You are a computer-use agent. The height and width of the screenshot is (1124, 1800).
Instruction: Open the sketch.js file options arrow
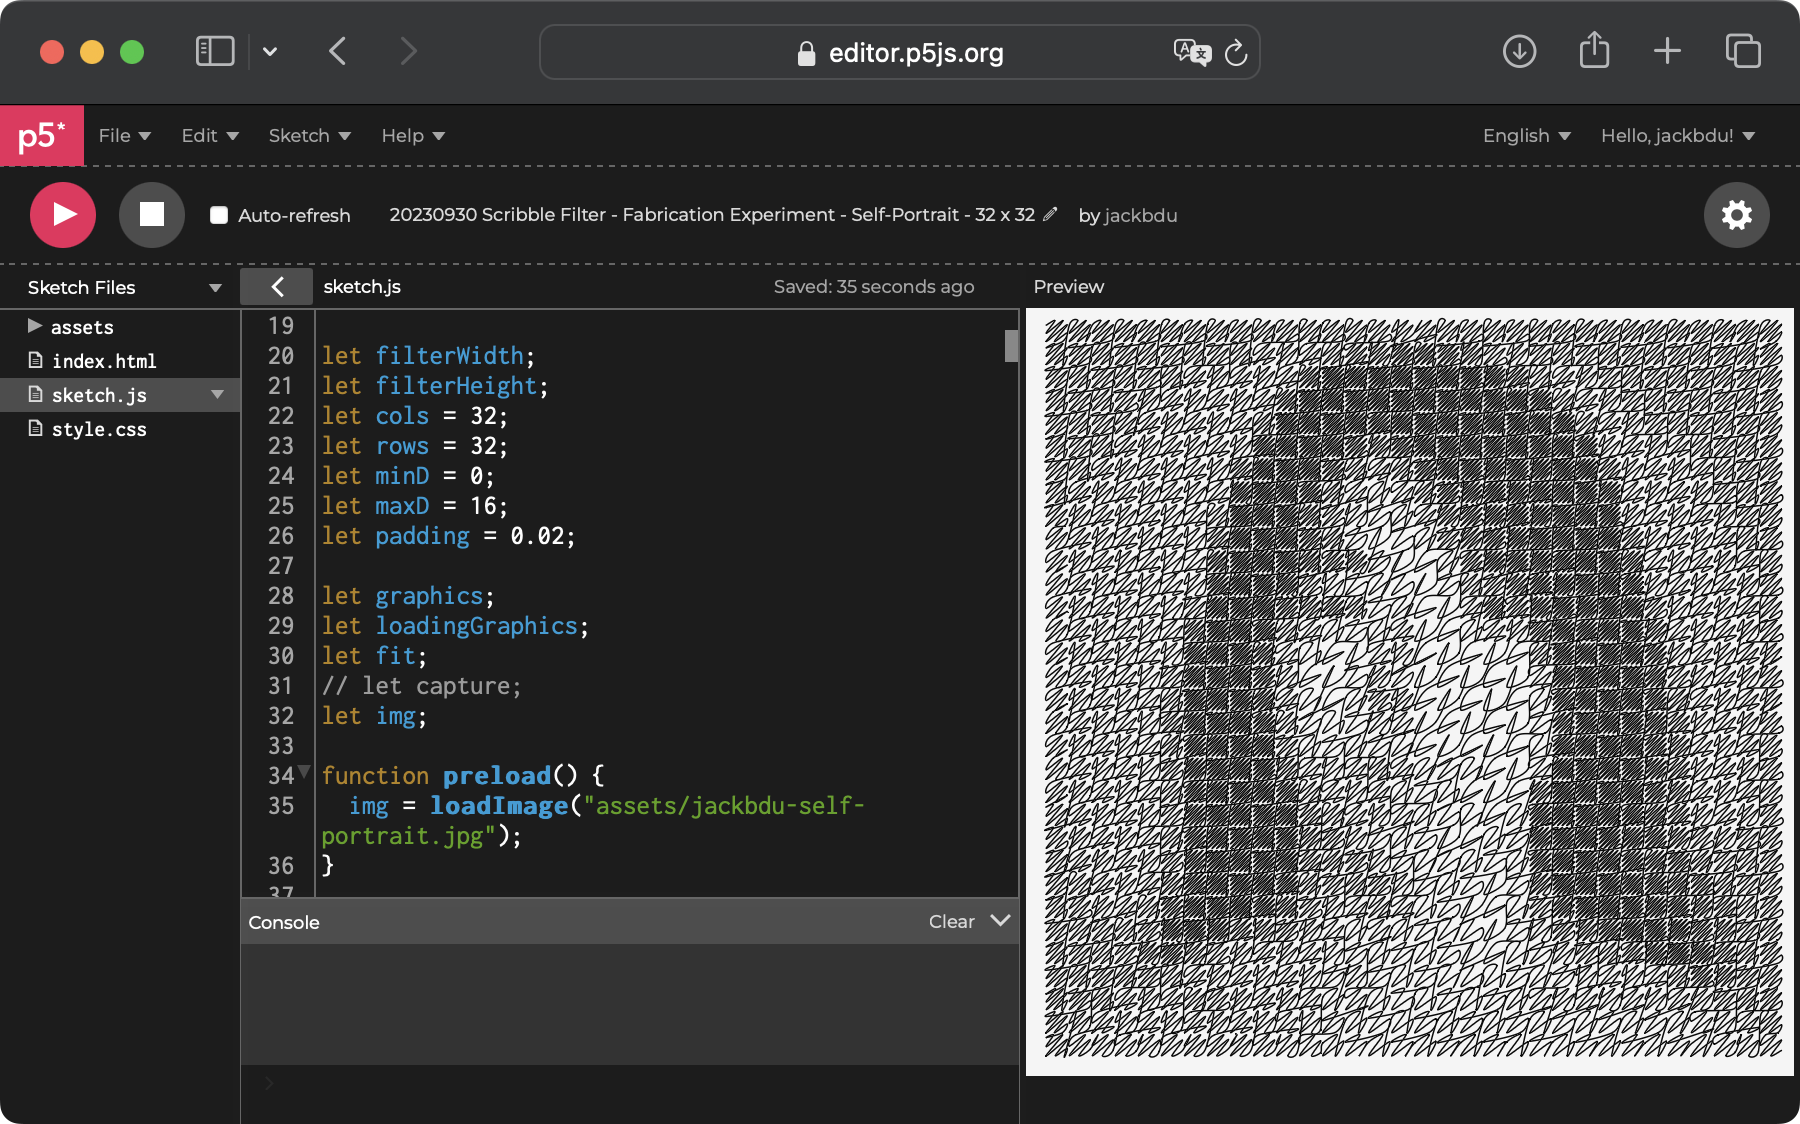[x=217, y=395]
